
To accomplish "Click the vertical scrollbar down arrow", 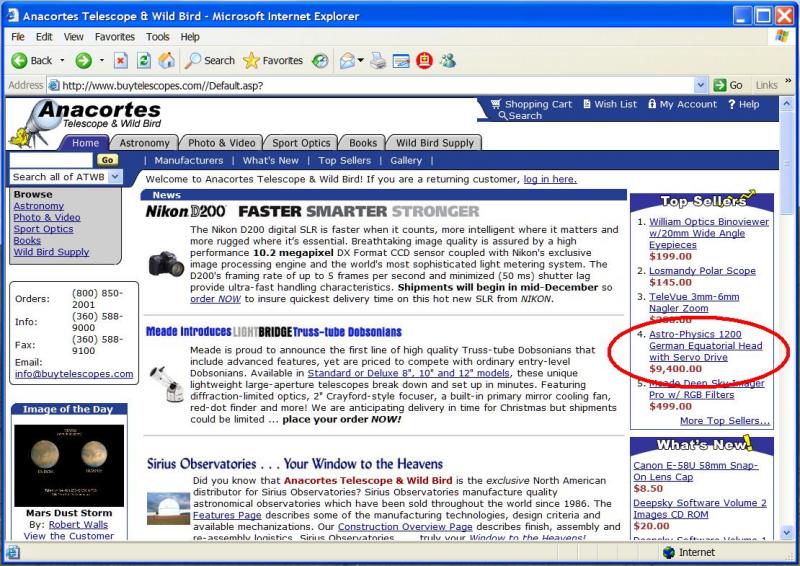I will pyautogui.click(x=786, y=532).
